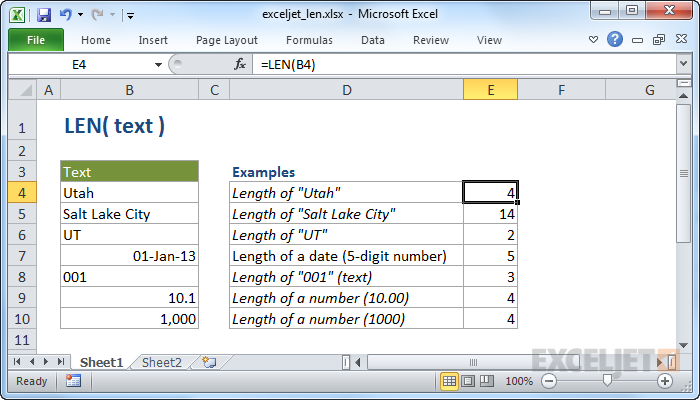Open the Name Box dropdown arrow

pos(159,64)
